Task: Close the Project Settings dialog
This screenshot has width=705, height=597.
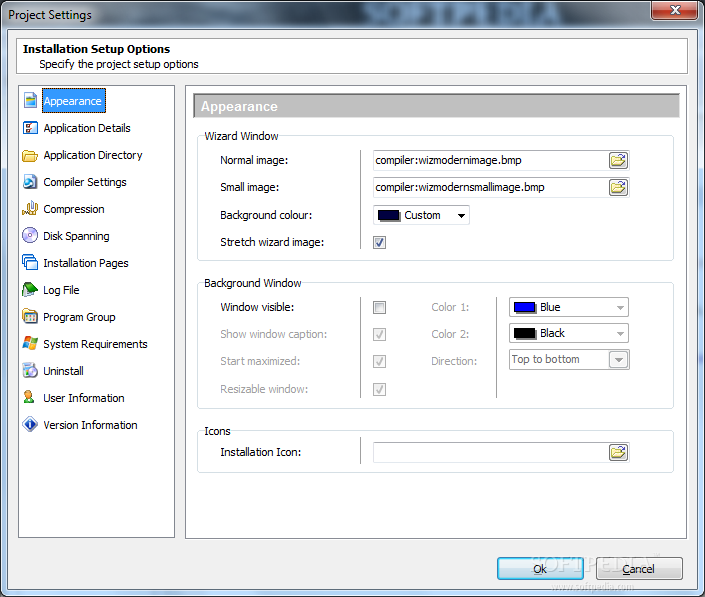Action: point(674,10)
